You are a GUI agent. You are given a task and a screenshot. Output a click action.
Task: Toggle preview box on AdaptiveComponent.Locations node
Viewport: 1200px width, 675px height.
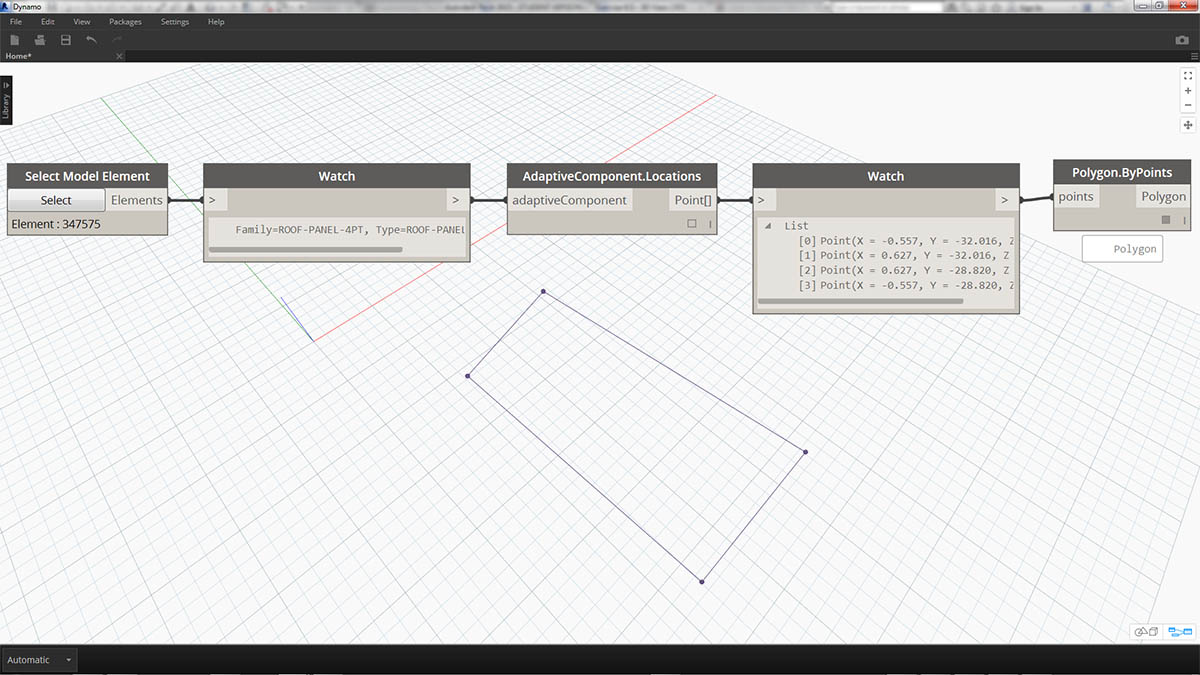pyautogui.click(x=692, y=224)
